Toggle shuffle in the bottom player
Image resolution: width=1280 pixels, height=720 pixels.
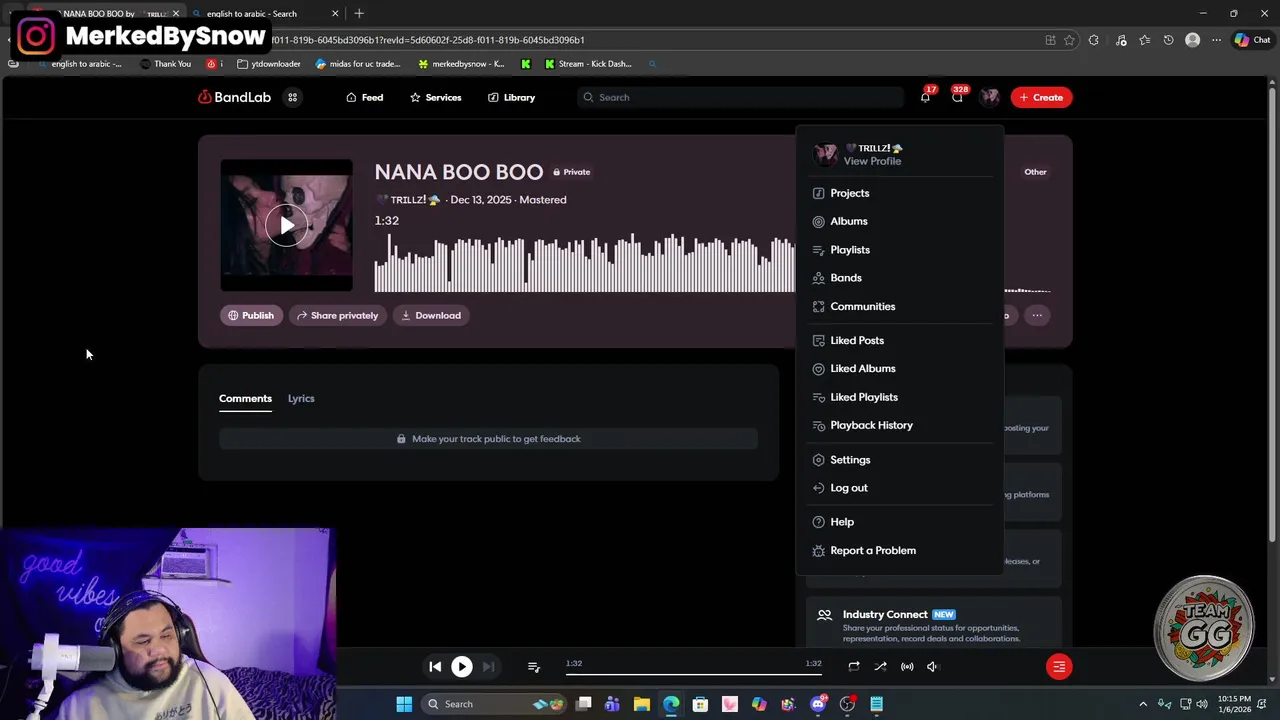point(880,666)
